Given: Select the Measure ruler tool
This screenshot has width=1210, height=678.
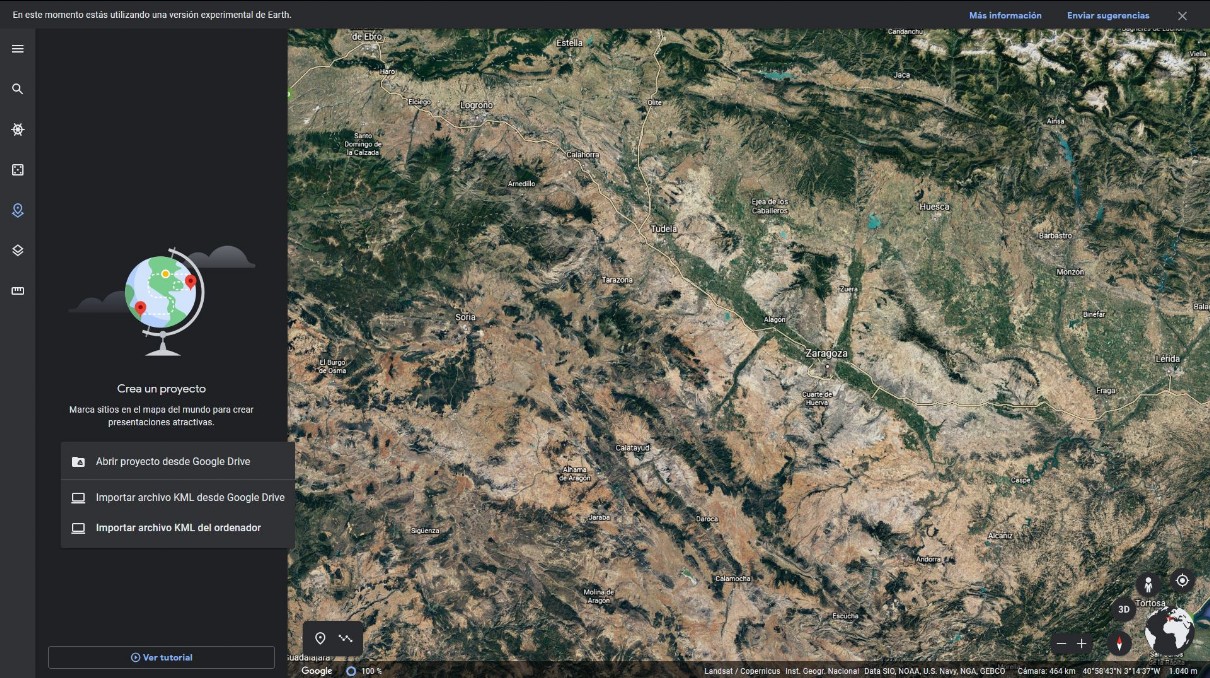Looking at the screenshot, I should [x=17, y=291].
